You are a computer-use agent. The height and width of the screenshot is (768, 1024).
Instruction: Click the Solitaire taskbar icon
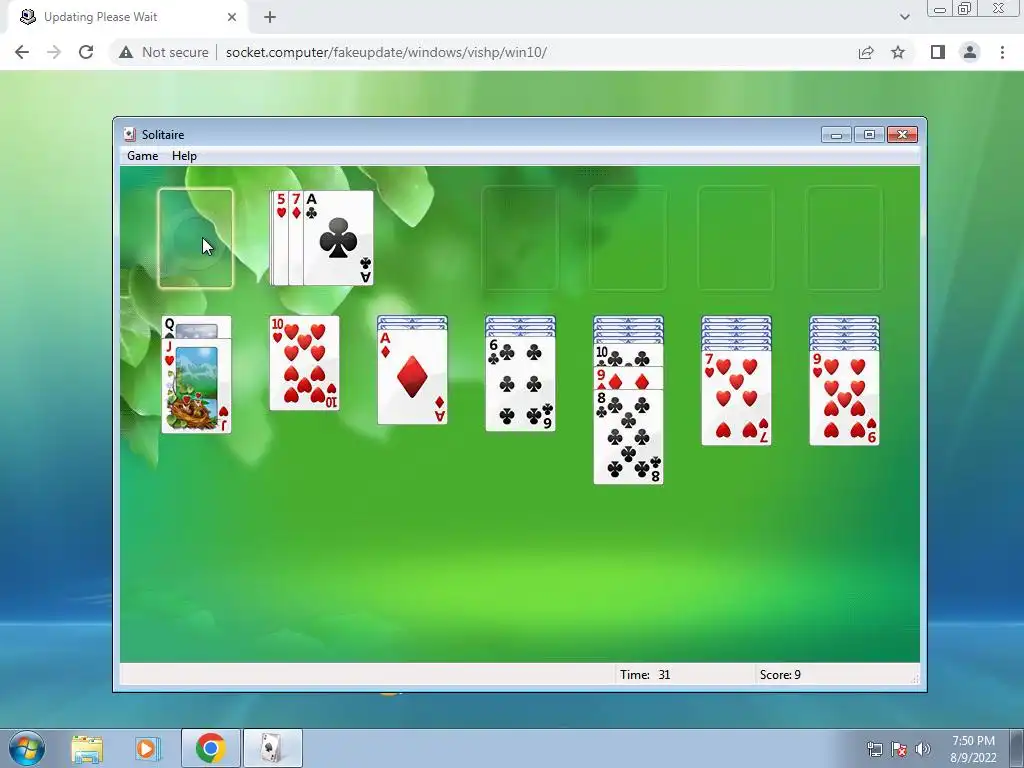point(272,748)
